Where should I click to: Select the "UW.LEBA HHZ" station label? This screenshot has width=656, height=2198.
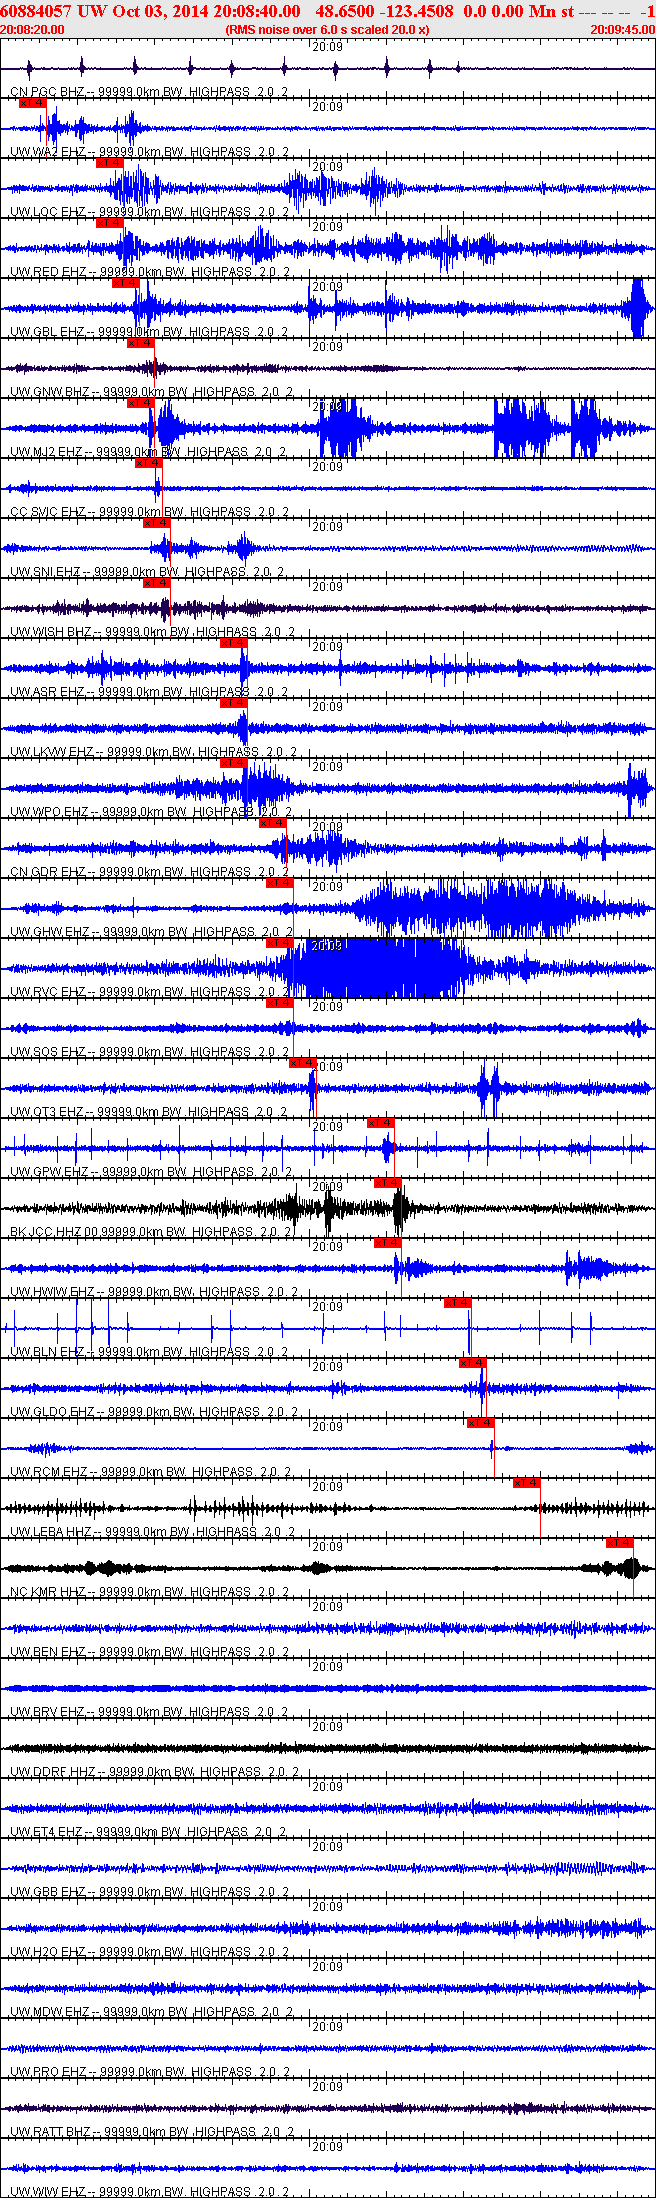(51, 1532)
